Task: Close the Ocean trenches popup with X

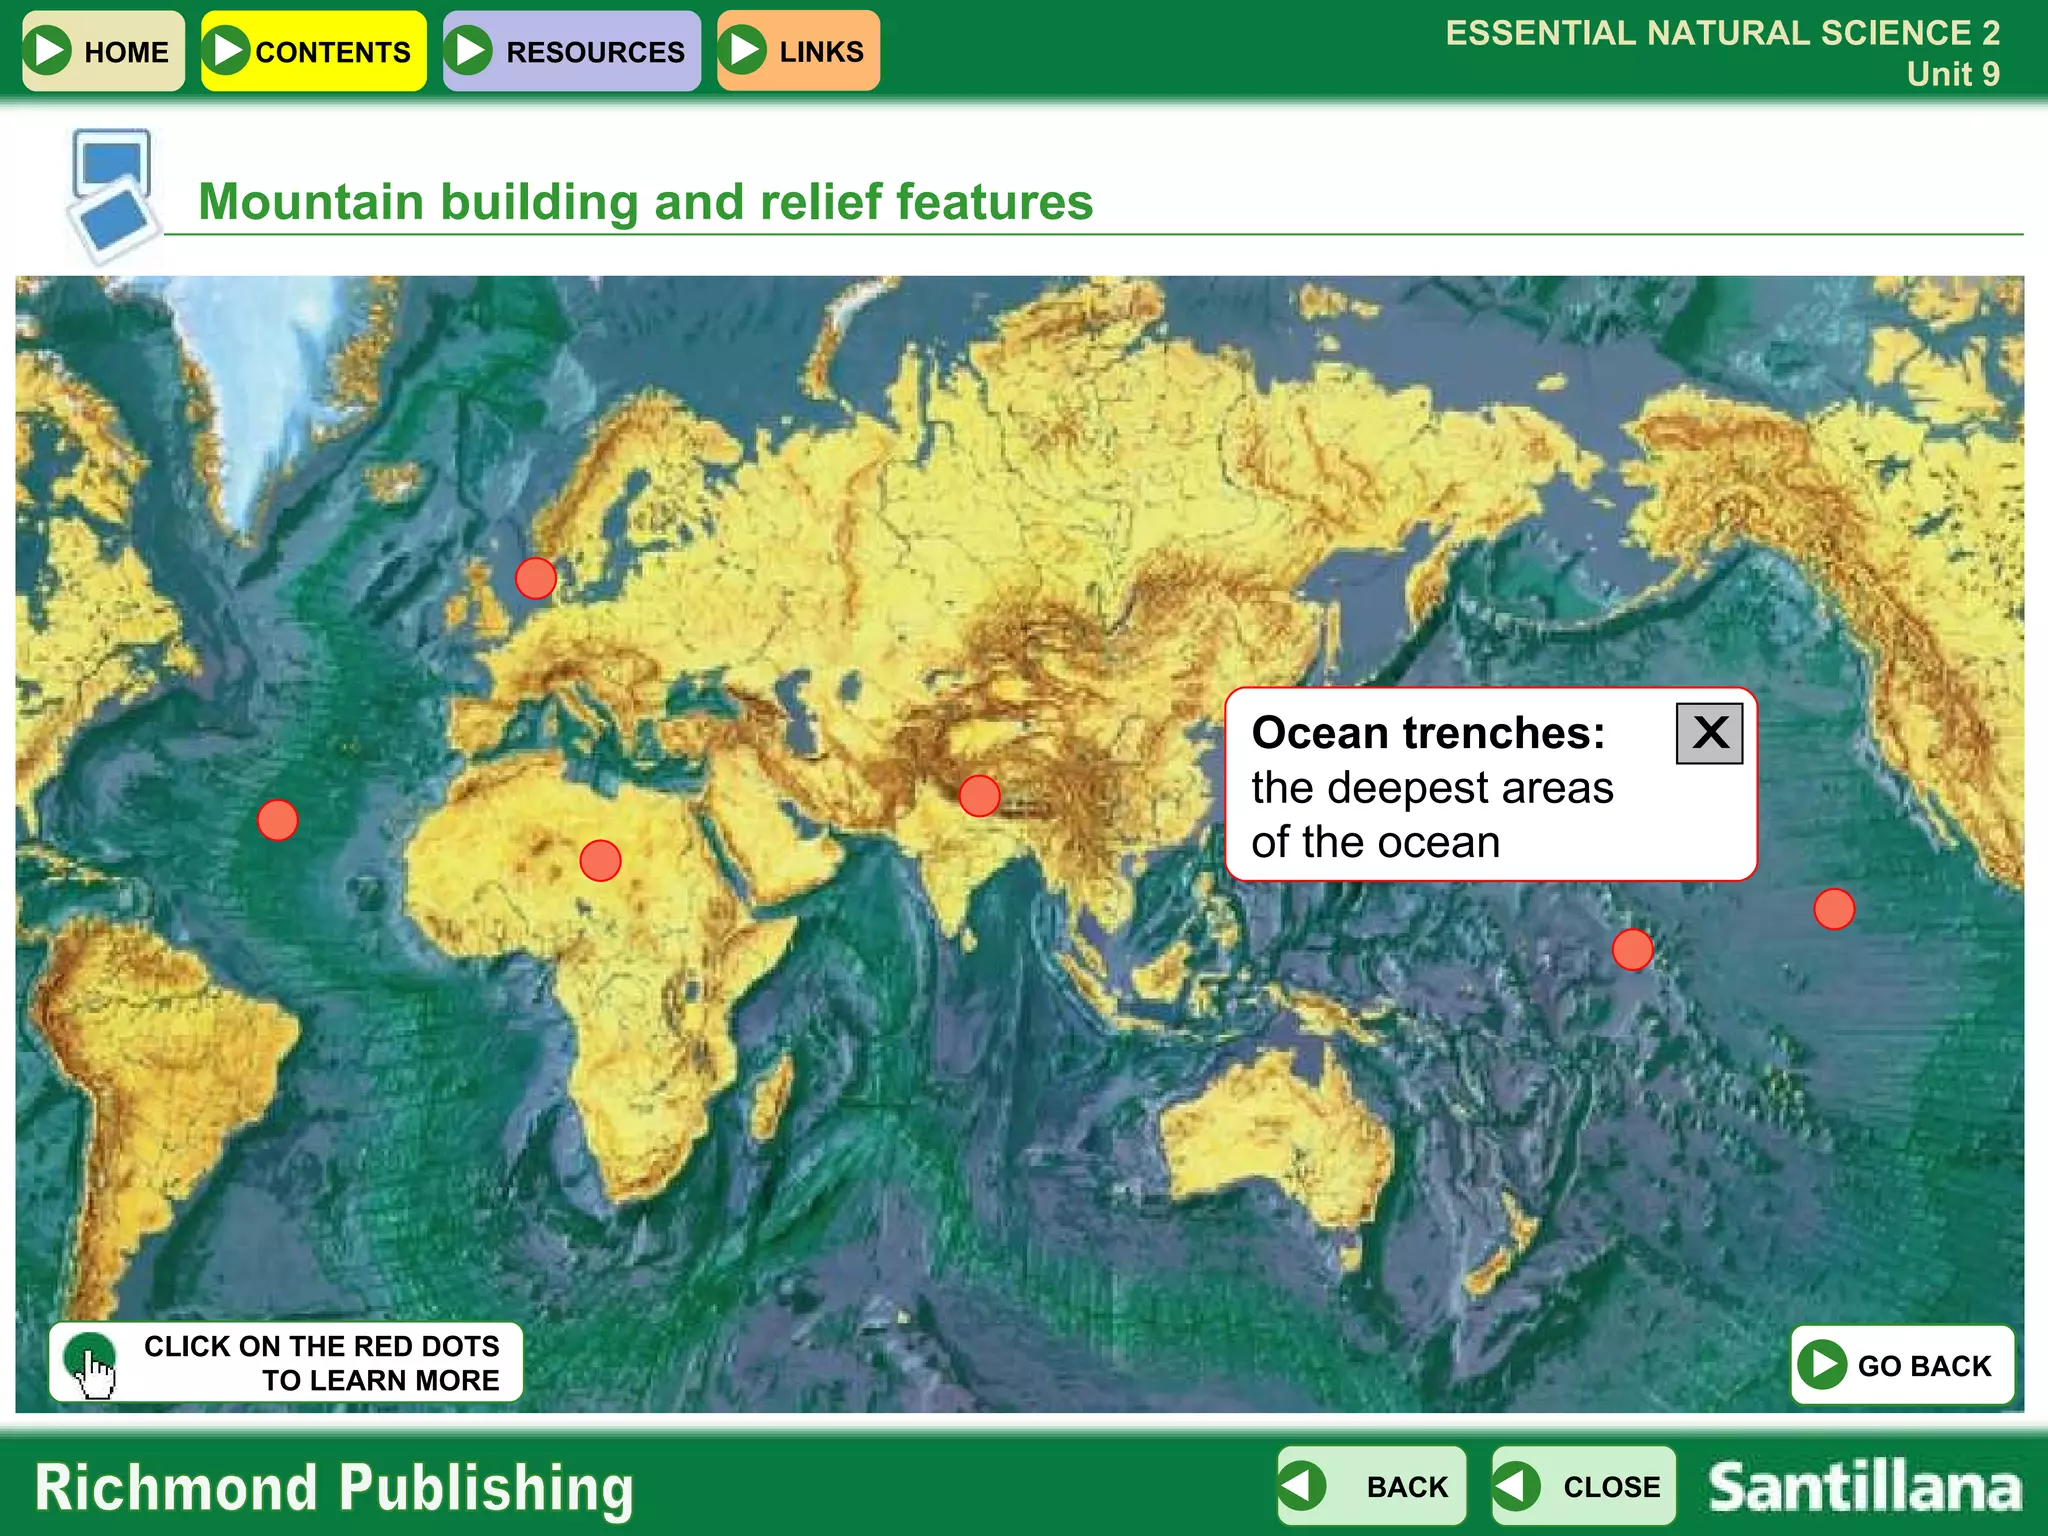Action: 1709,733
